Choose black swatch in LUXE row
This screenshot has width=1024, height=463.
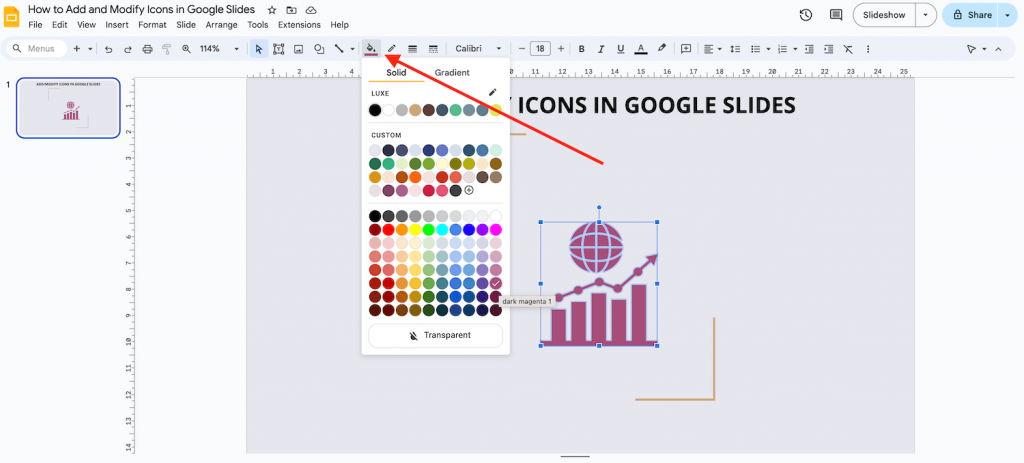(375, 110)
